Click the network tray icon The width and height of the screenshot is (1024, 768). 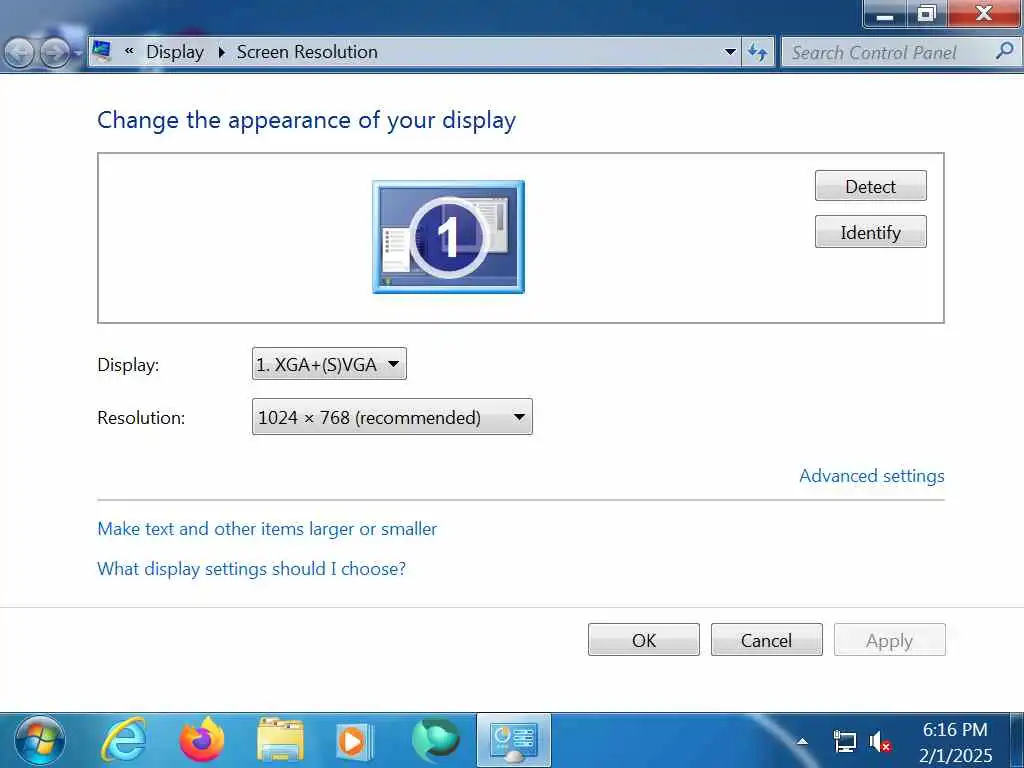tap(845, 742)
